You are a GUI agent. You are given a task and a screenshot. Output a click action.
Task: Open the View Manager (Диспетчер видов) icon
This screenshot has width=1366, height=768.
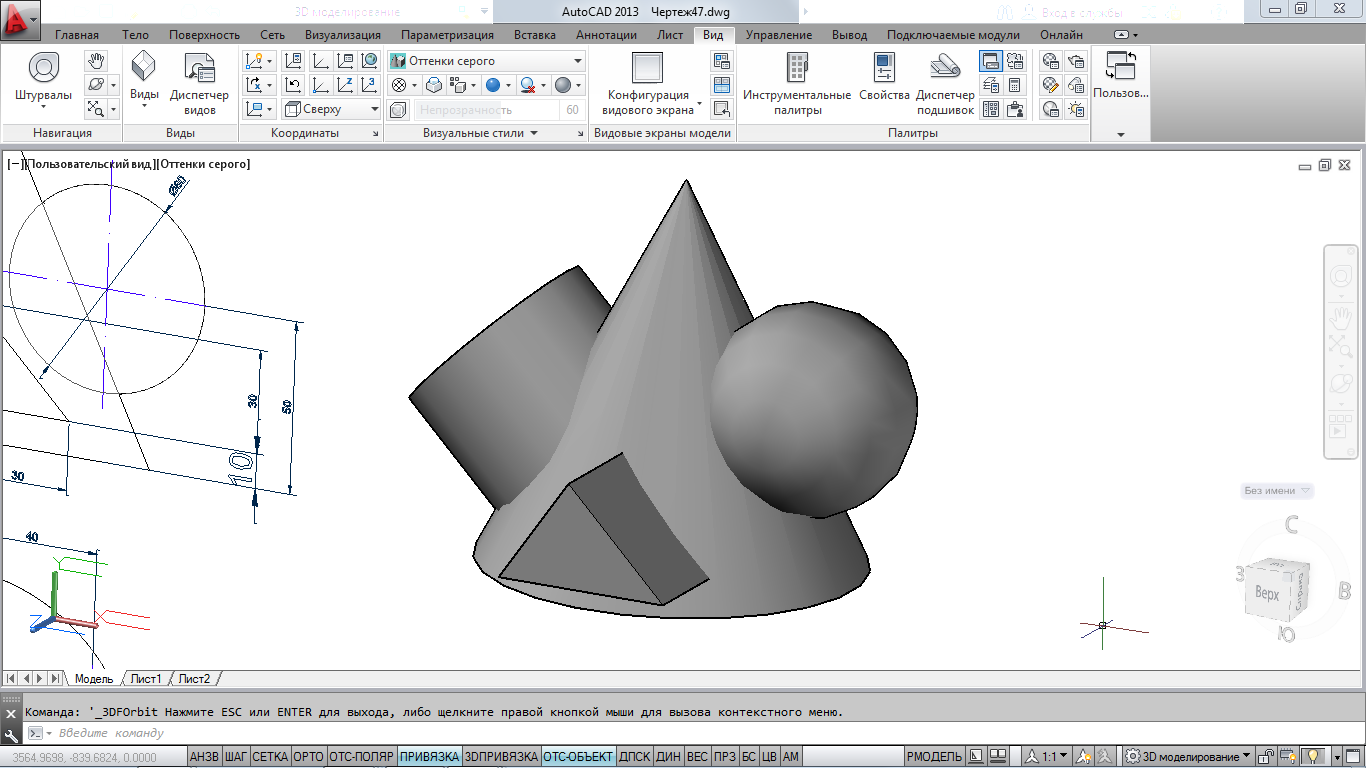[199, 69]
